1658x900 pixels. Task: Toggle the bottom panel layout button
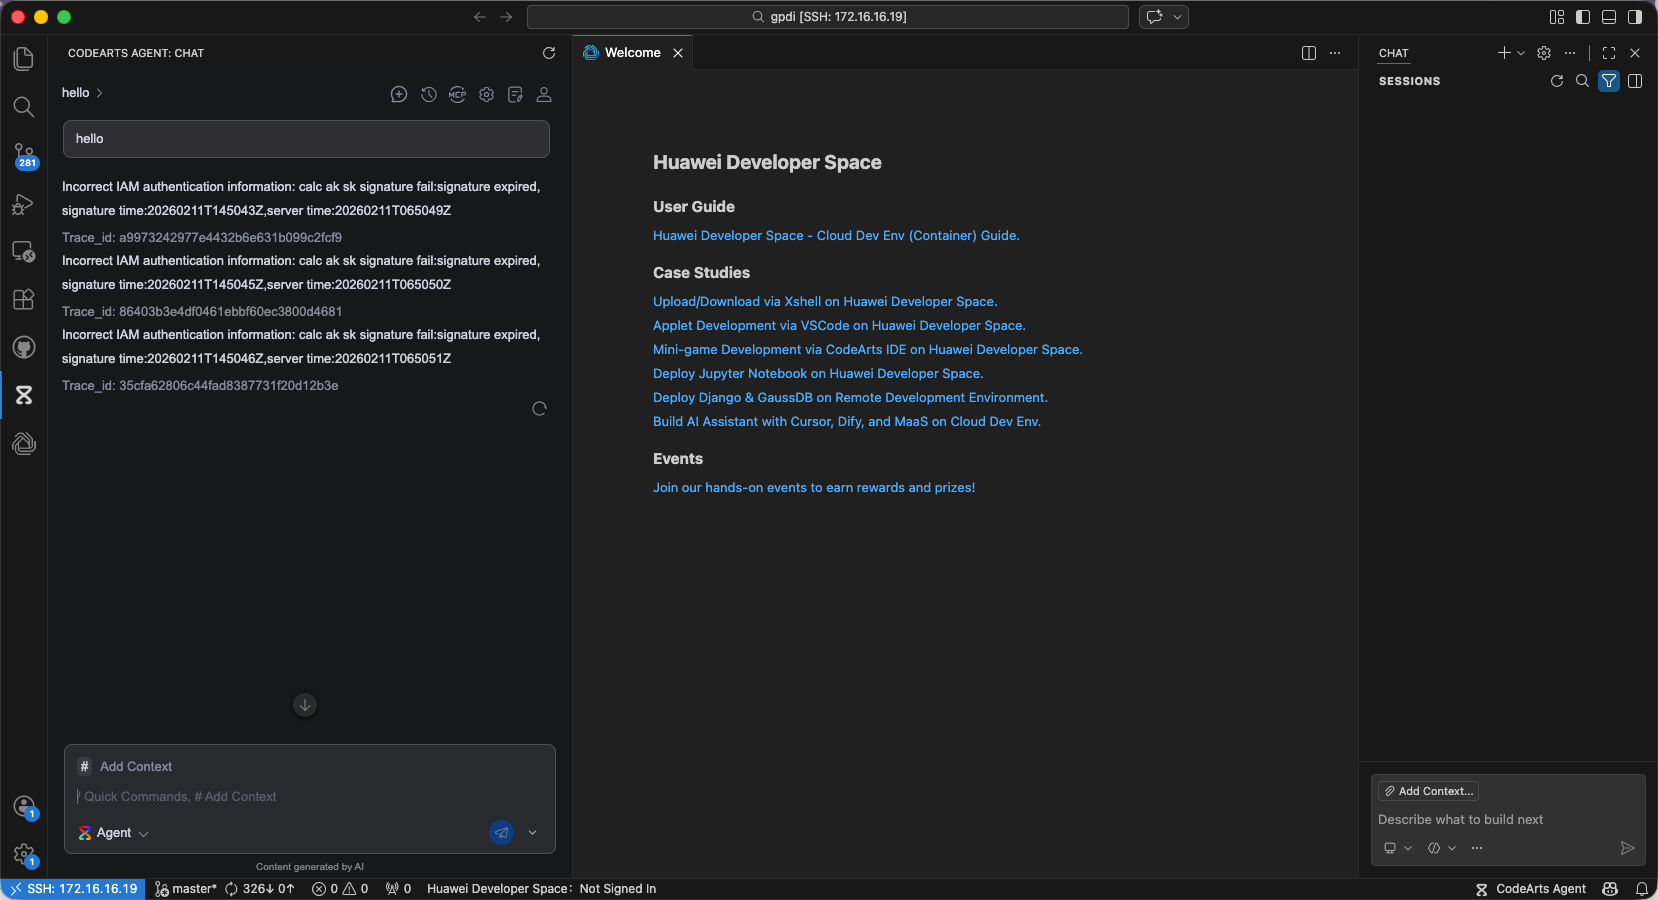coord(1609,17)
